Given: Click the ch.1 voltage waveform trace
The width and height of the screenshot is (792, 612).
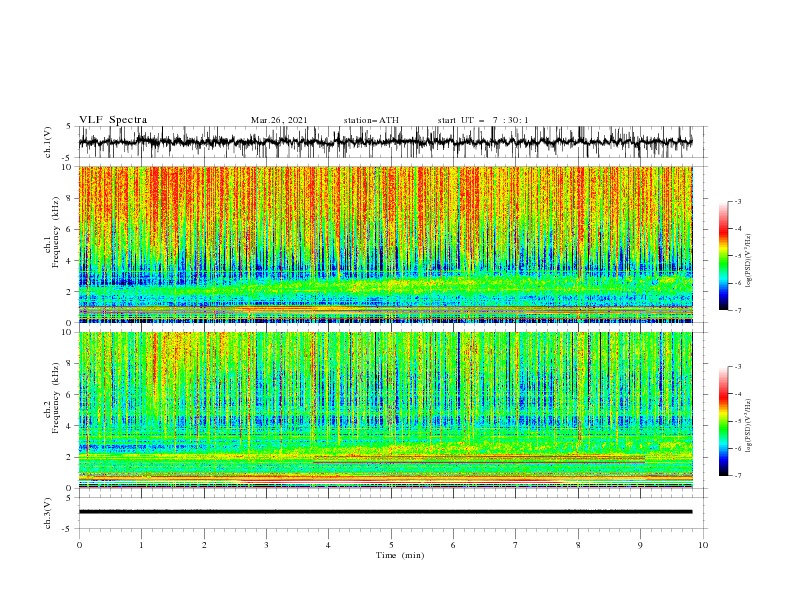Looking at the screenshot, I should click(385, 142).
